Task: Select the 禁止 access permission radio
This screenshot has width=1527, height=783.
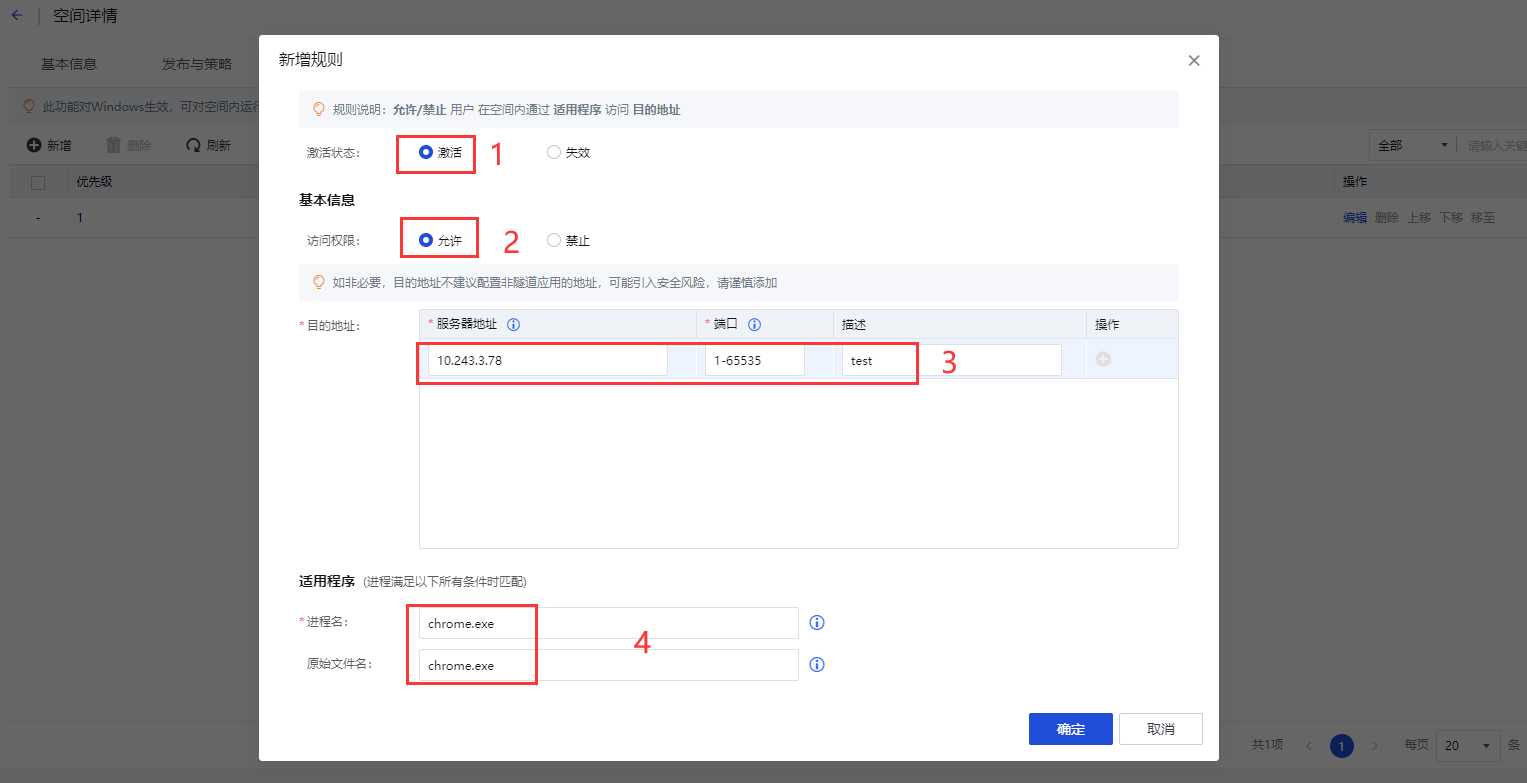Action: [554, 241]
